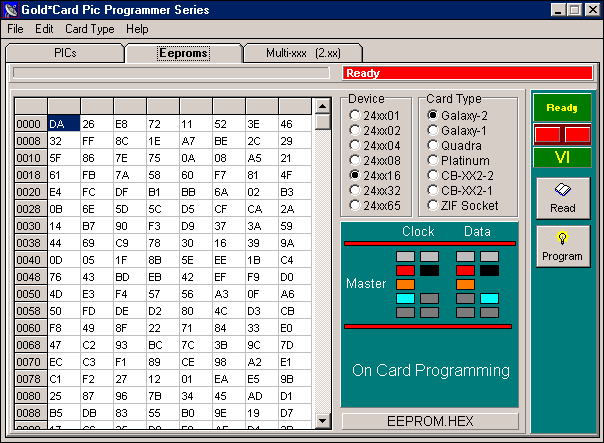This screenshot has width=604, height=443.
Task: Select cell 5F in row 0010
Action: pyautogui.click(x=64, y=158)
